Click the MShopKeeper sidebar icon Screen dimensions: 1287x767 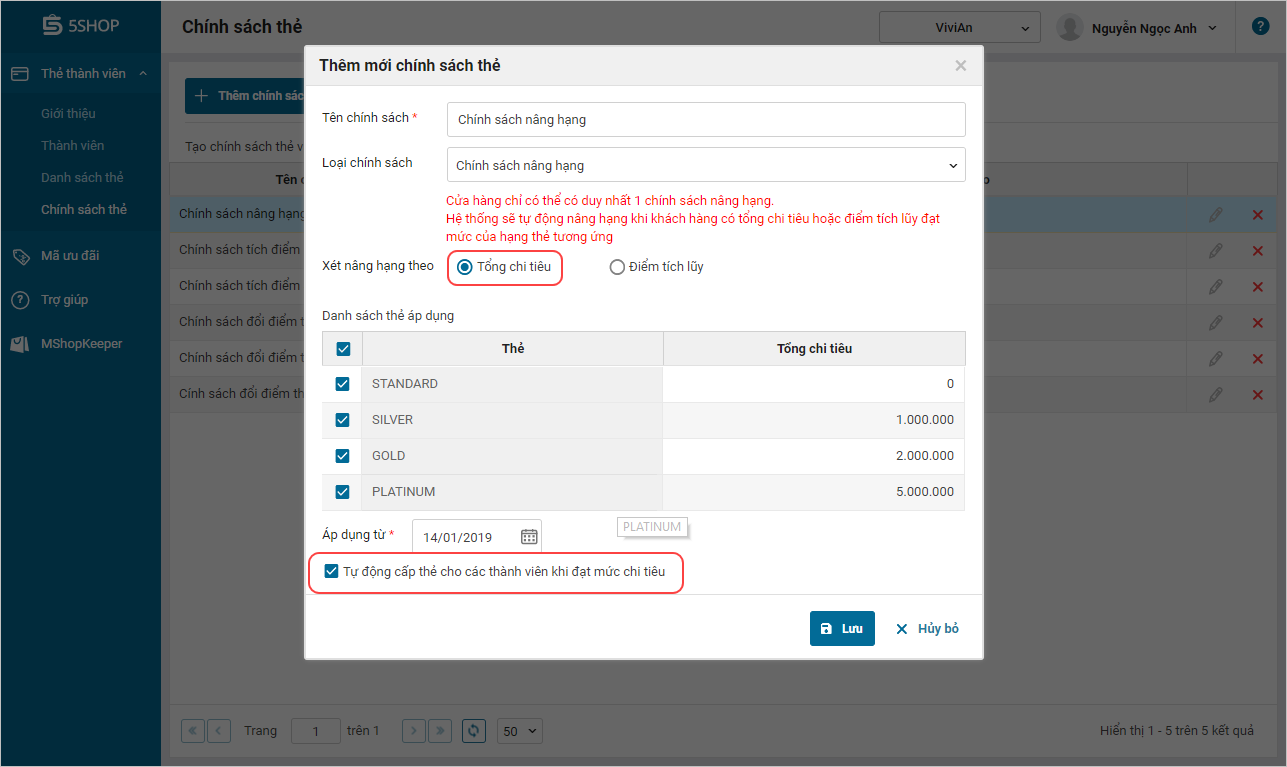21,344
